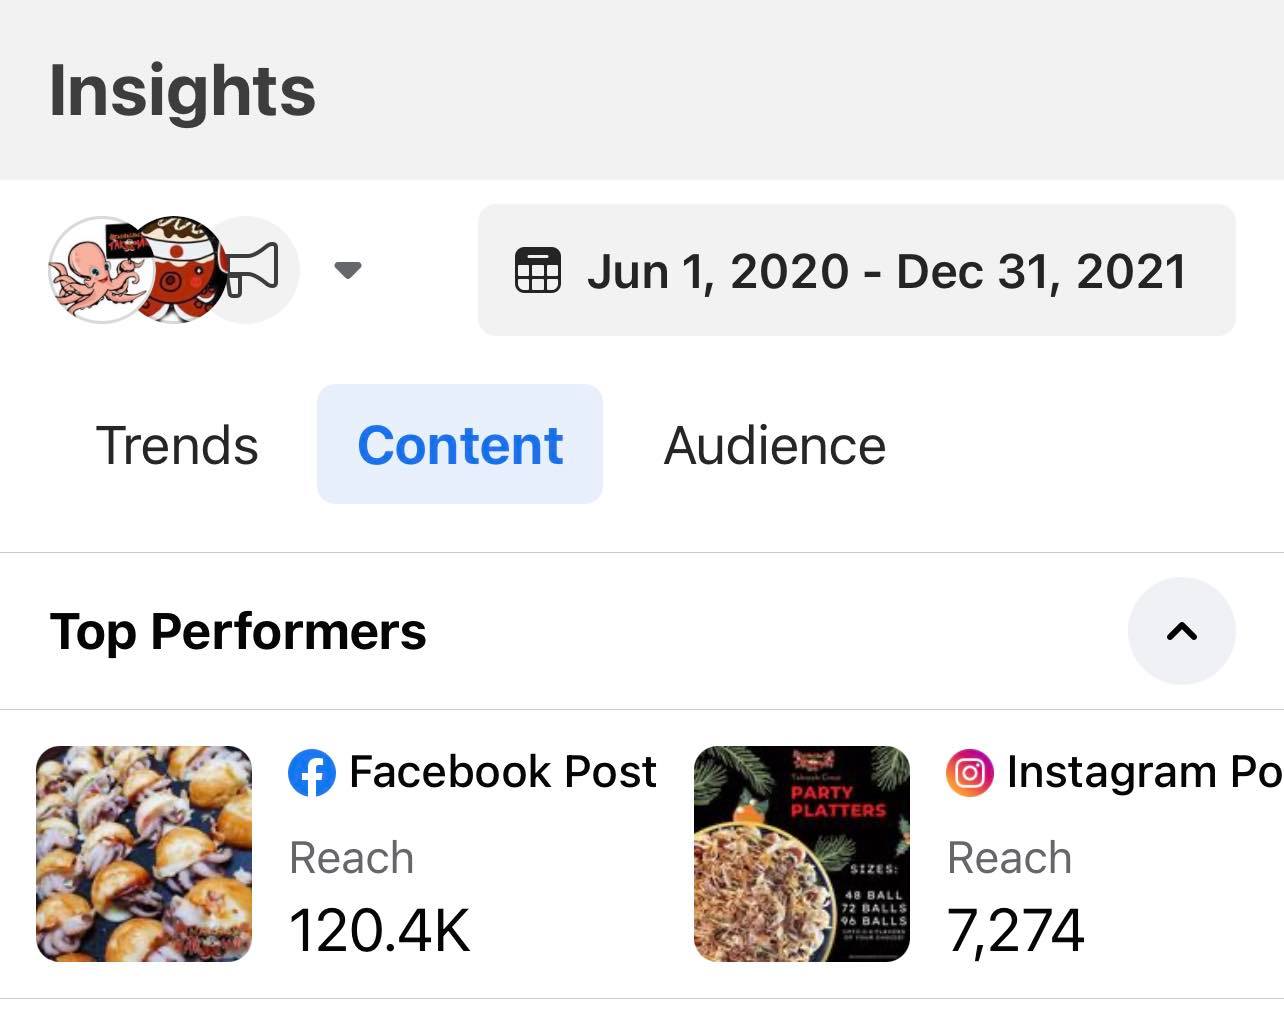
Task: Open the Jun 1, 2020 - Dec 31, 2021 date range
Action: (885, 271)
